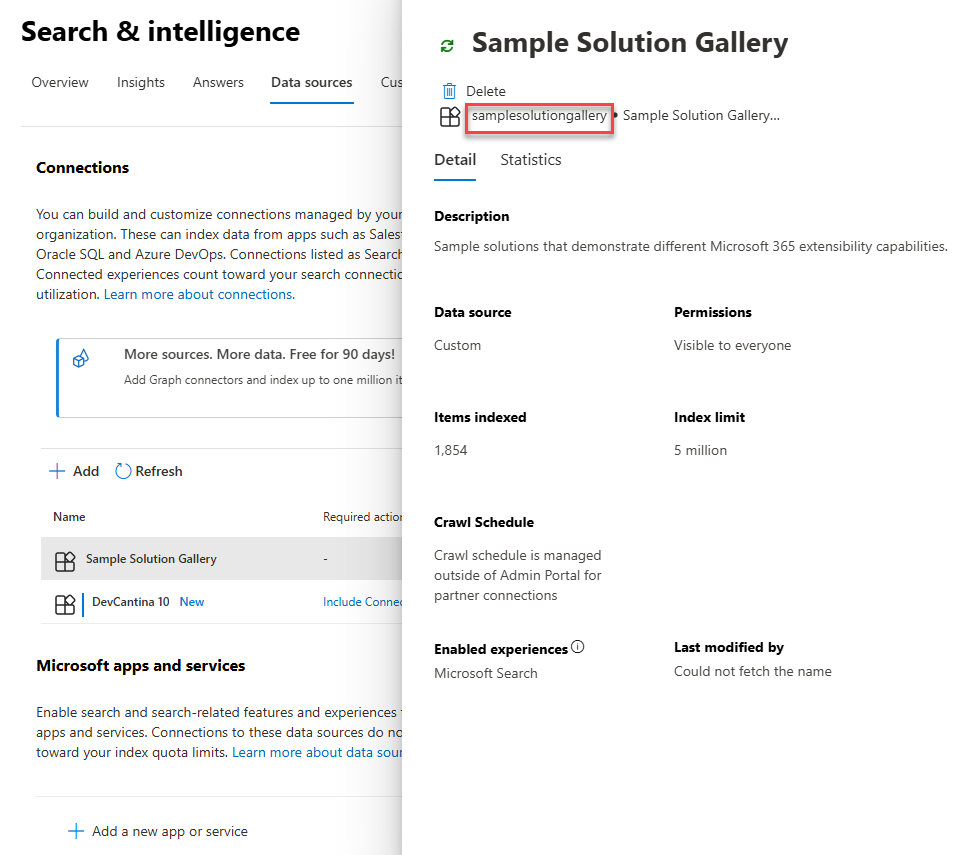This screenshot has width=970, height=855.
Task: Click the connector icon next to samplesolutiongallery
Action: pyautogui.click(x=450, y=116)
